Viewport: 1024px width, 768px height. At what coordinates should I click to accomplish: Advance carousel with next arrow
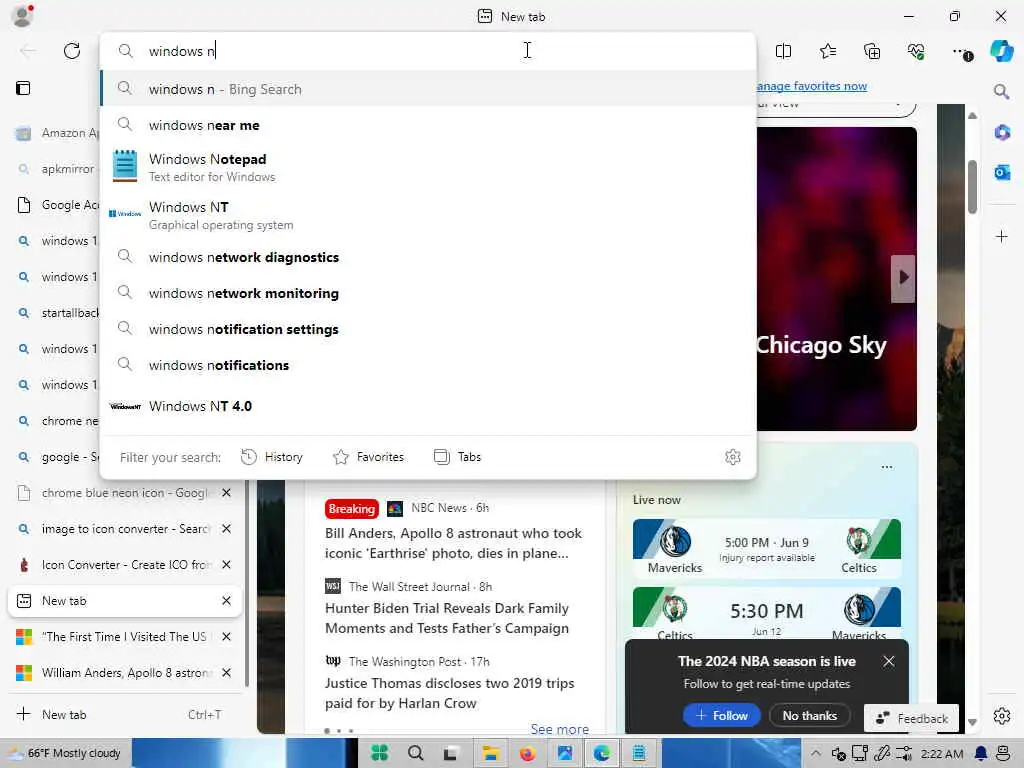(x=903, y=278)
